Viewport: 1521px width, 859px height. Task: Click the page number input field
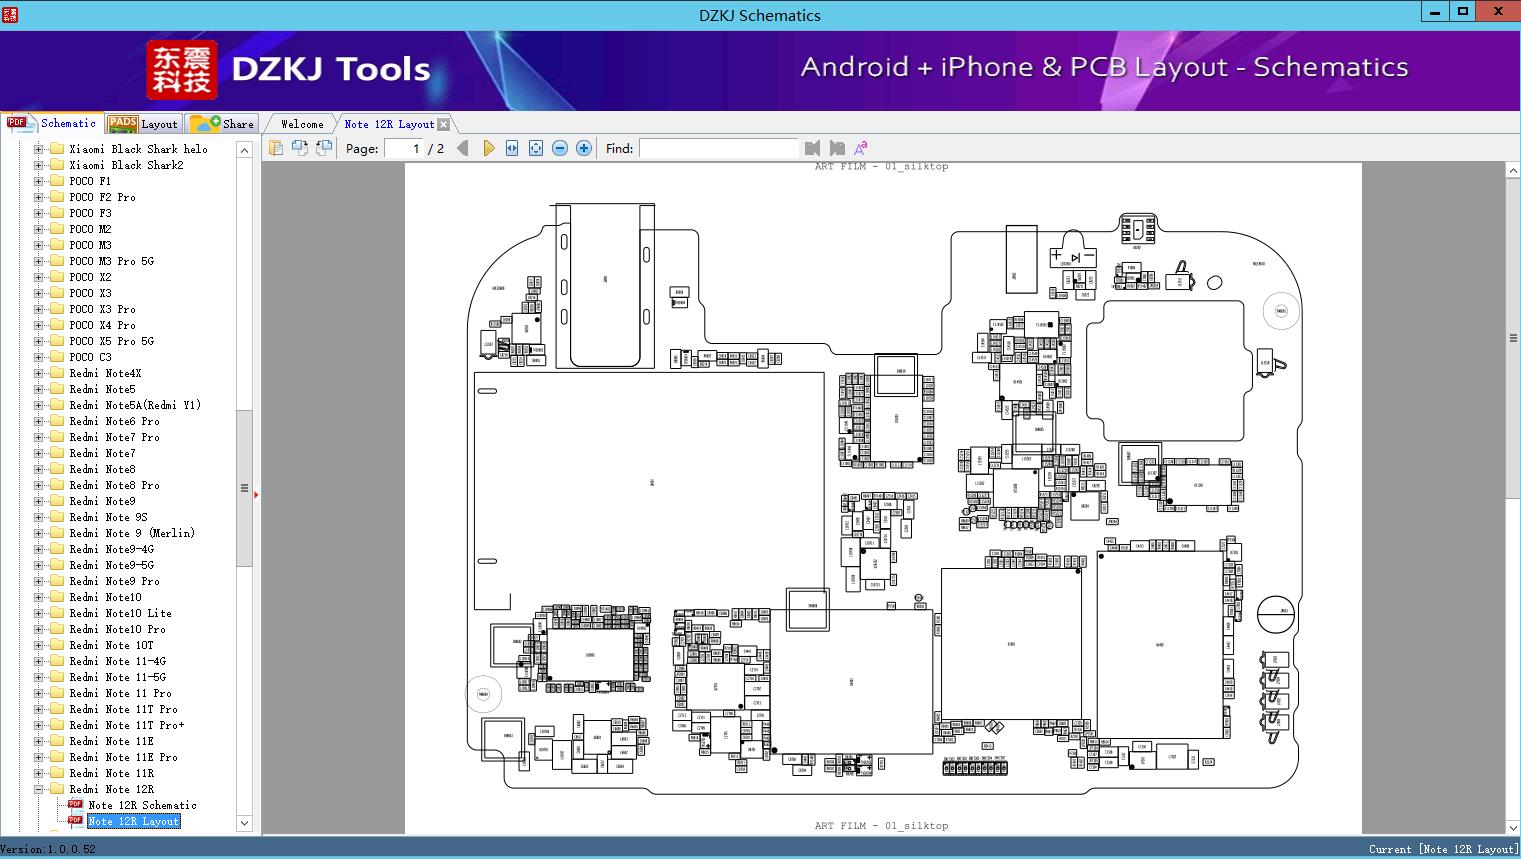[x=402, y=148]
